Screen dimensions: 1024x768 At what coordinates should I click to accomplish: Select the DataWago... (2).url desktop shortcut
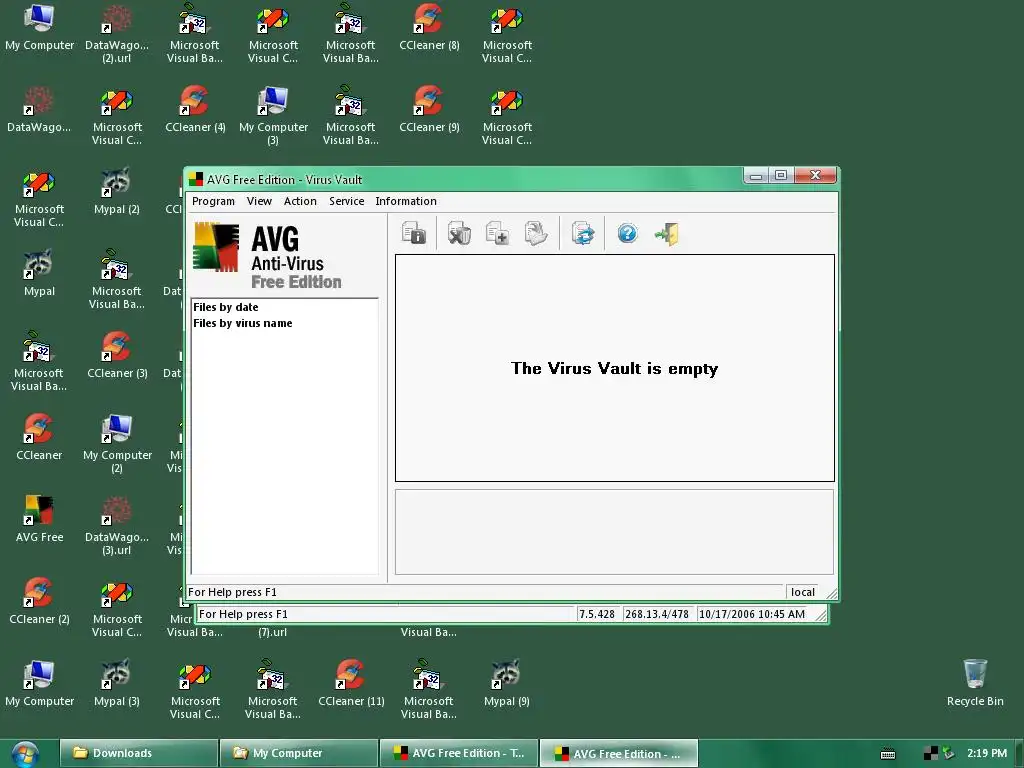117,34
